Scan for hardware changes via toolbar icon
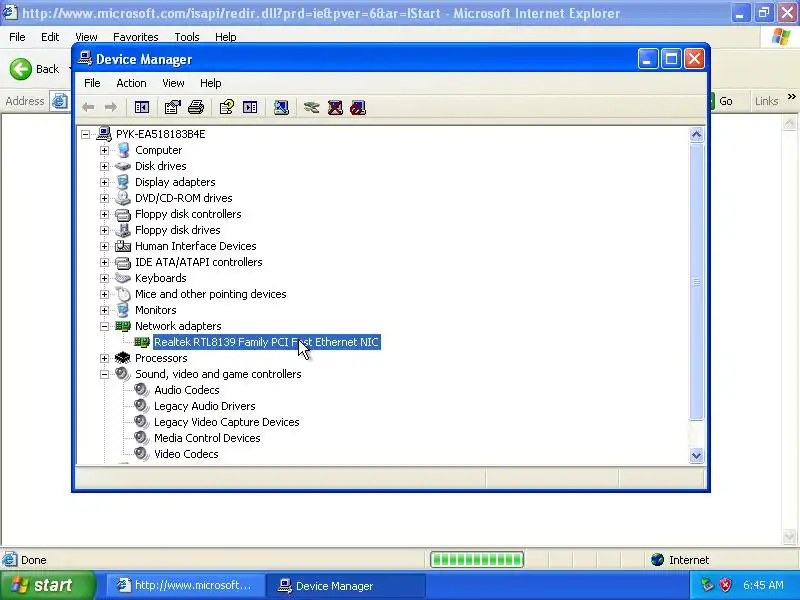Image resolution: width=800 pixels, height=600 pixels. (x=281, y=107)
